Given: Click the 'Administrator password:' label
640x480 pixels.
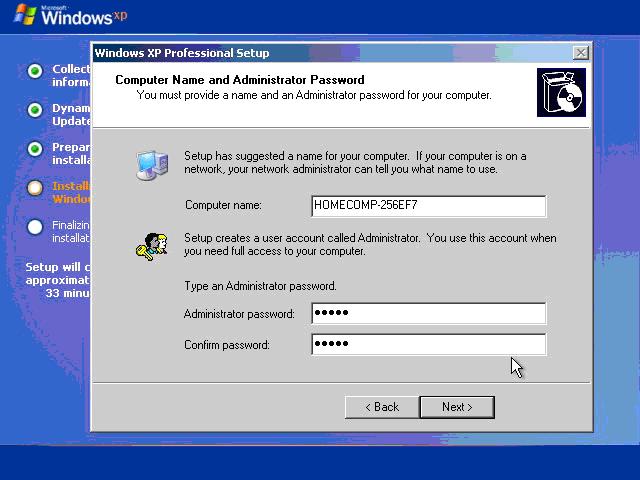Looking at the screenshot, I should (x=239, y=314).
